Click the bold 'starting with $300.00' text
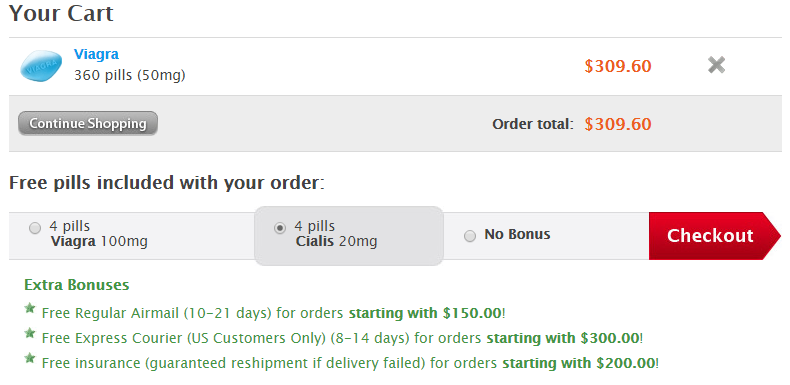The width and height of the screenshot is (790, 385). [x=563, y=338]
